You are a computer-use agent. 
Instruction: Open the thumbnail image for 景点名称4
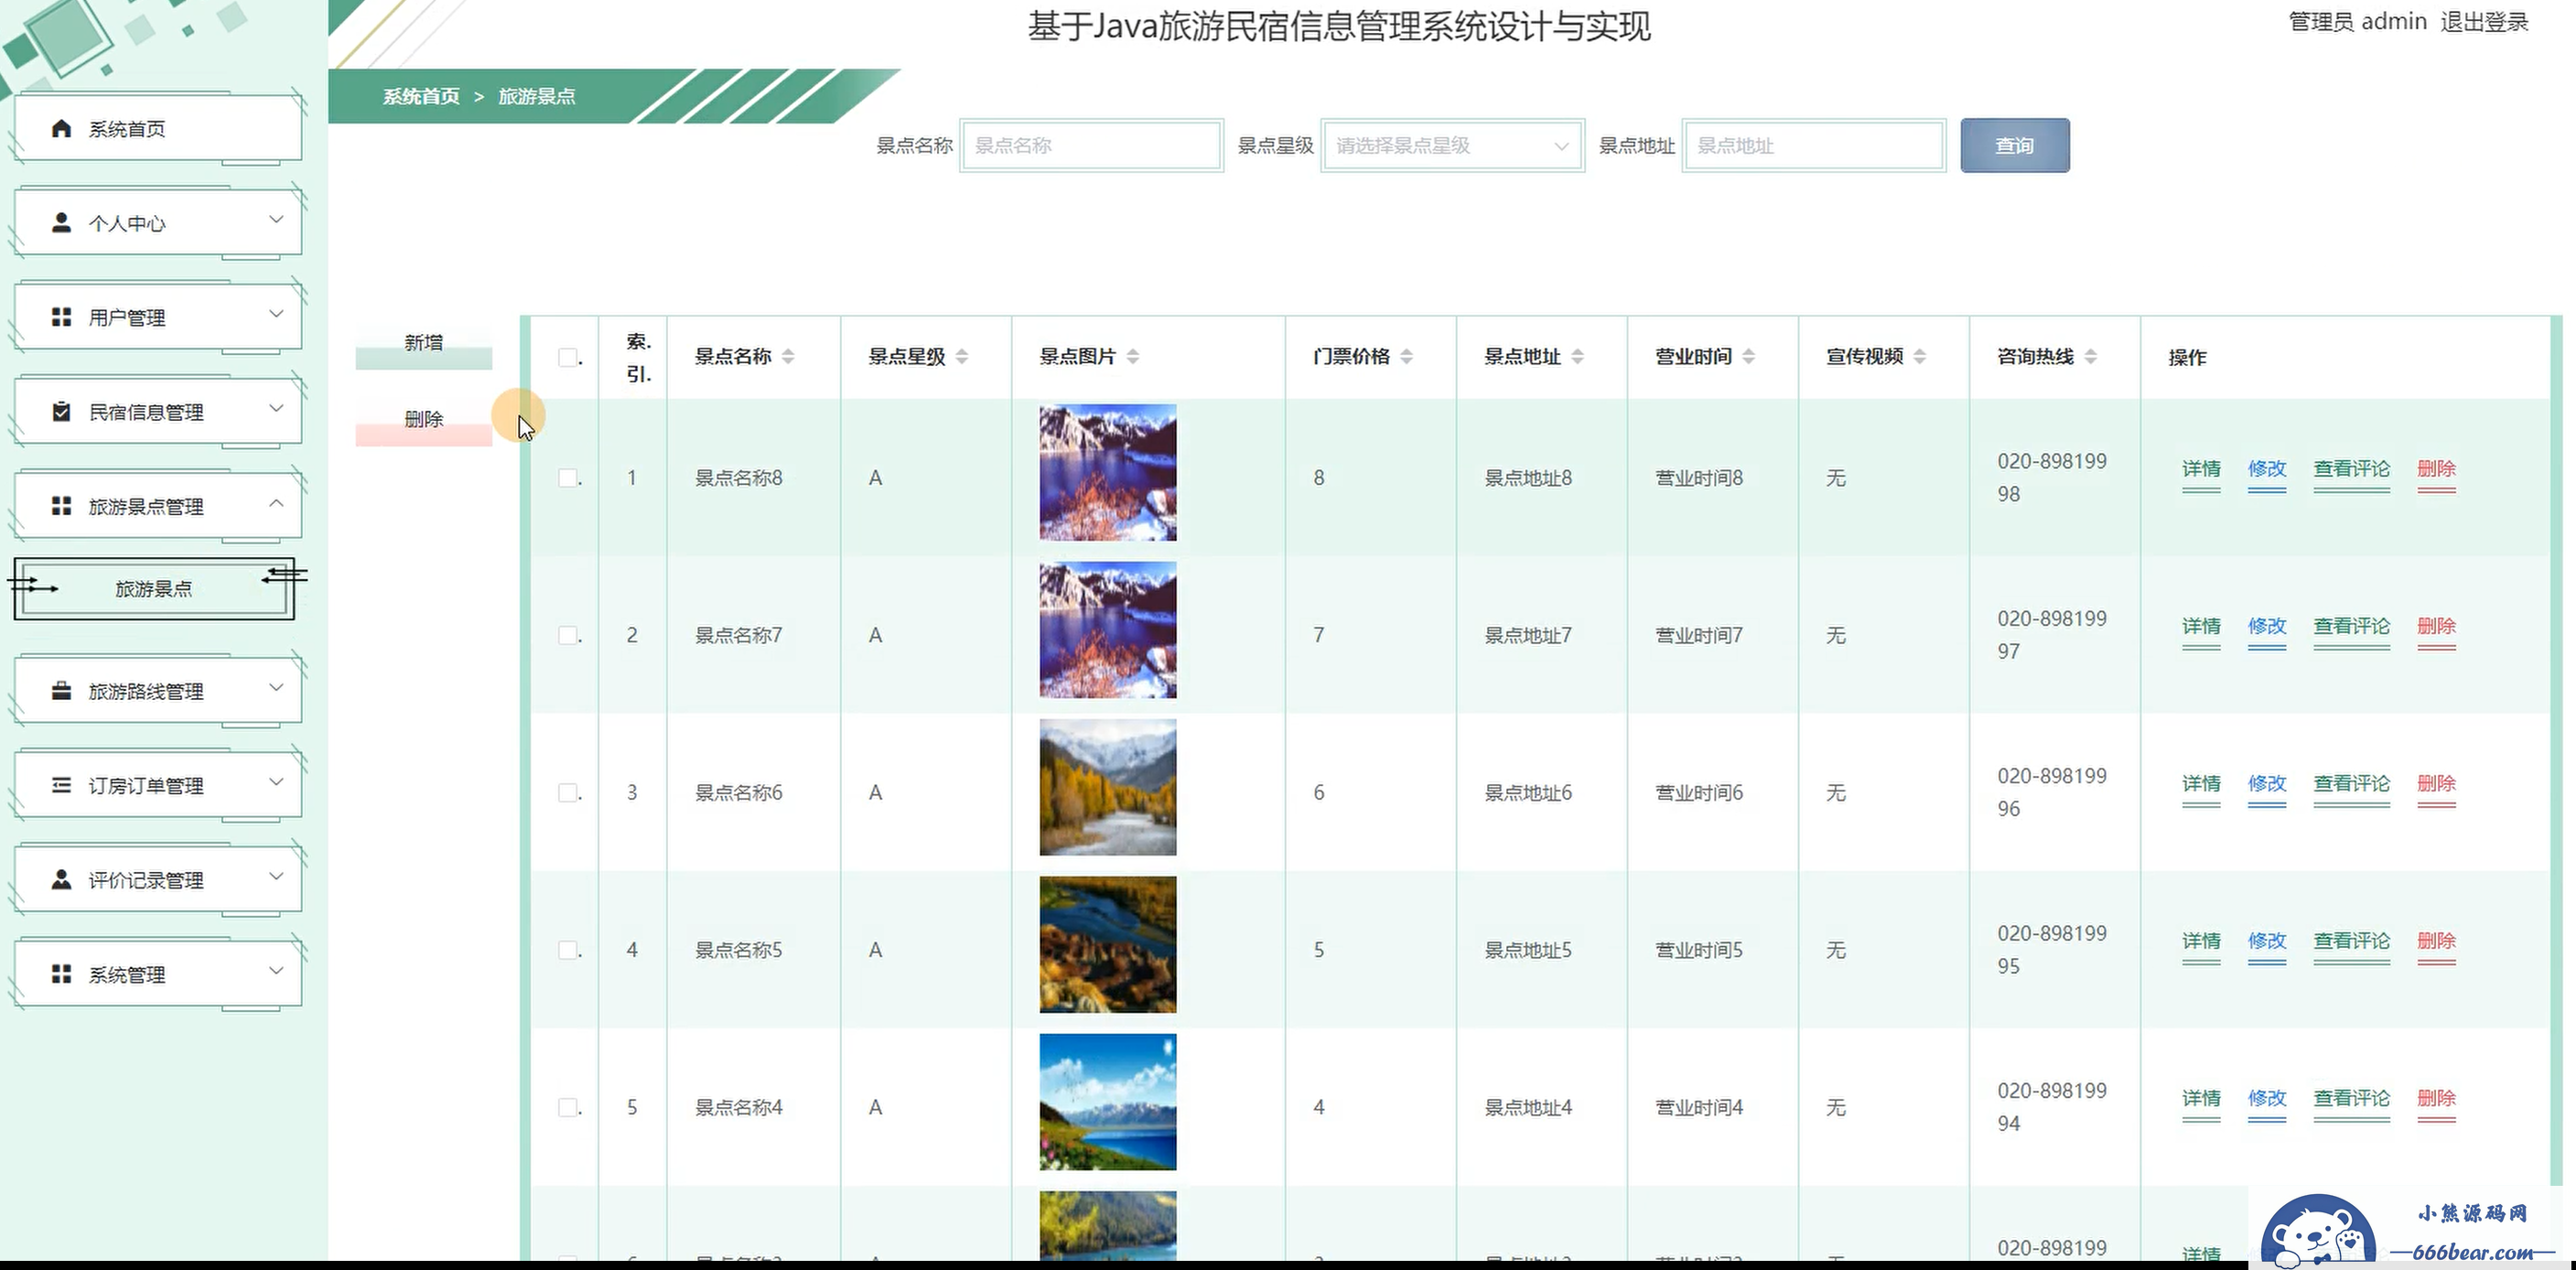tap(1108, 1102)
